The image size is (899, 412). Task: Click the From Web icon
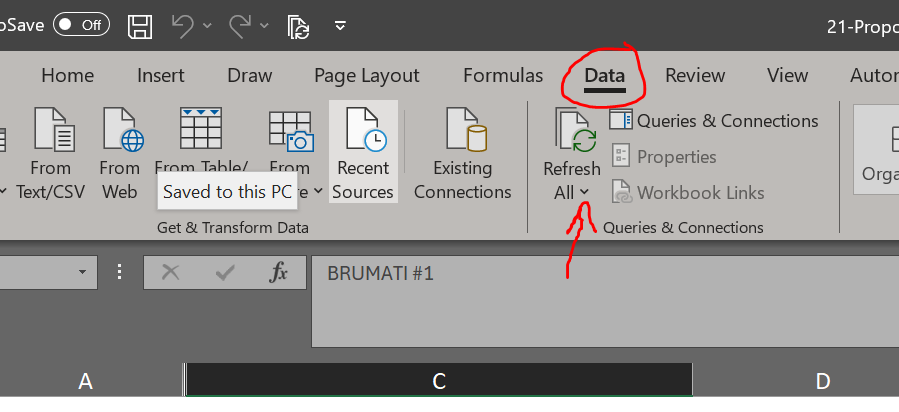pos(120,150)
